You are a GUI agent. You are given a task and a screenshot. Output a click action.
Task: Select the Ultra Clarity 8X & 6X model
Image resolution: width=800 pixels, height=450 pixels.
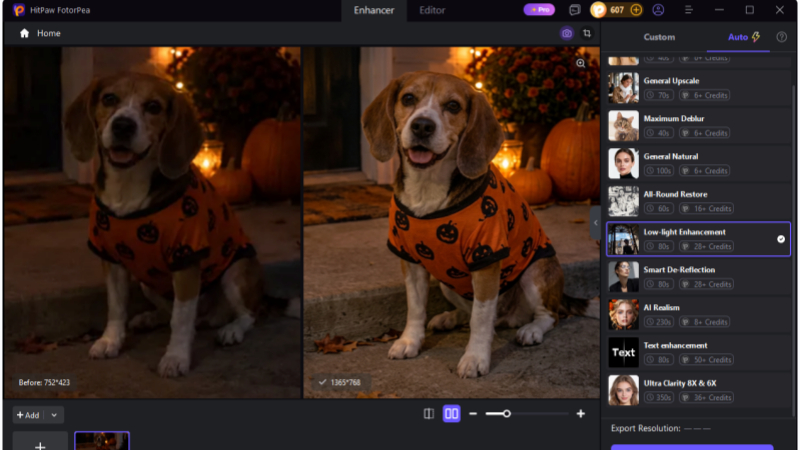click(698, 390)
